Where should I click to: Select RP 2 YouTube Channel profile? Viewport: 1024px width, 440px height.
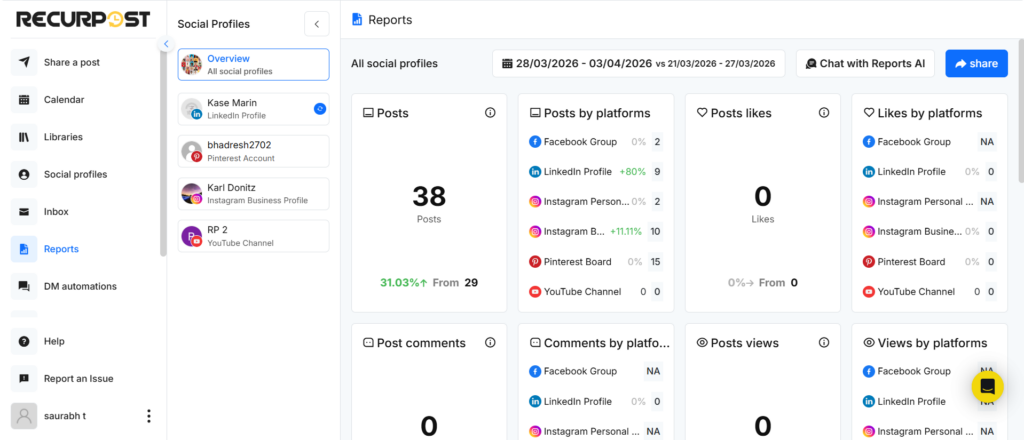253,236
